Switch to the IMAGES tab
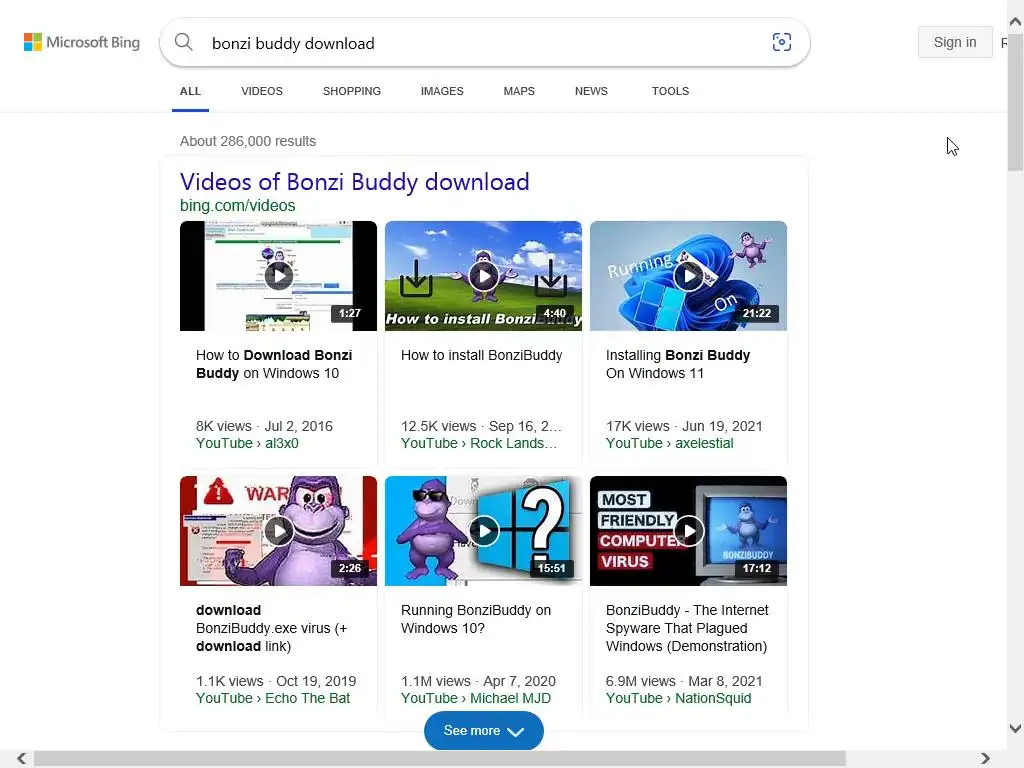Viewport: 1024px width, 768px height. pos(442,91)
